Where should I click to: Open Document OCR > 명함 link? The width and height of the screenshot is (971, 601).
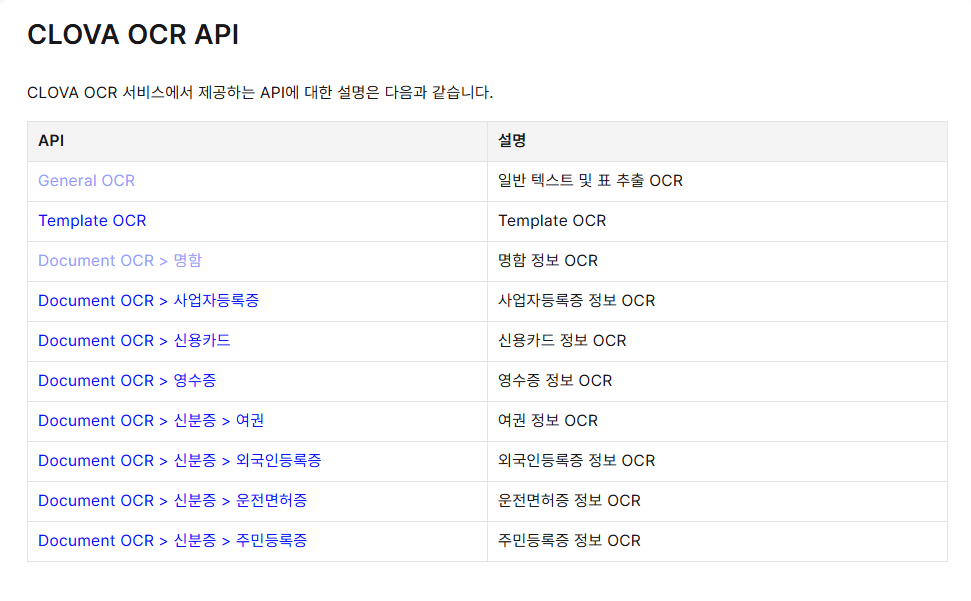click(x=120, y=261)
